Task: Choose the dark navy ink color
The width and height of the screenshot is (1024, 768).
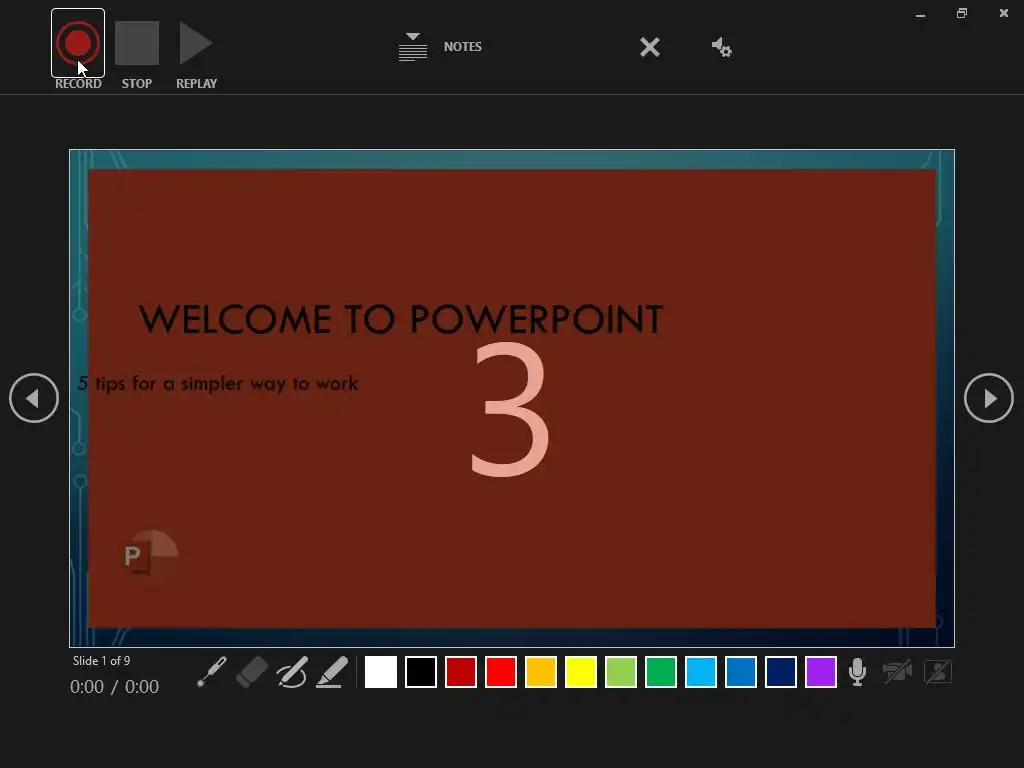Action: point(780,672)
